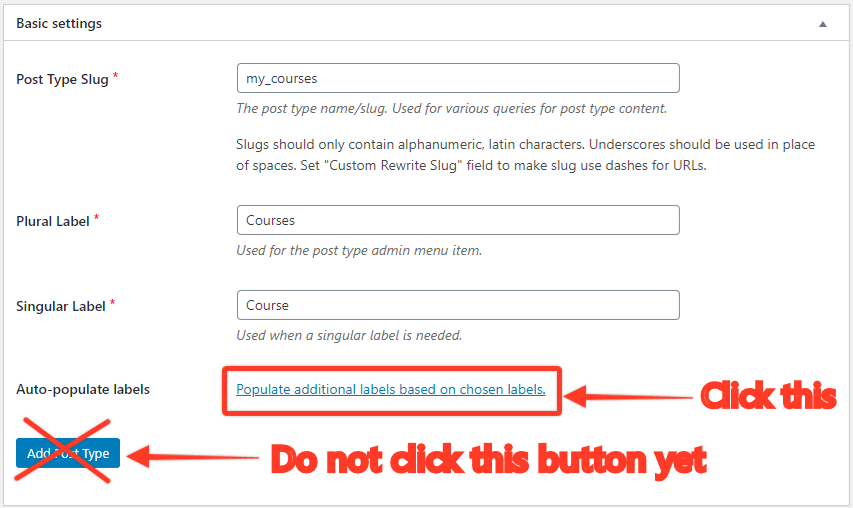
Task: Select the Singular Label text
Action: (x=61, y=306)
